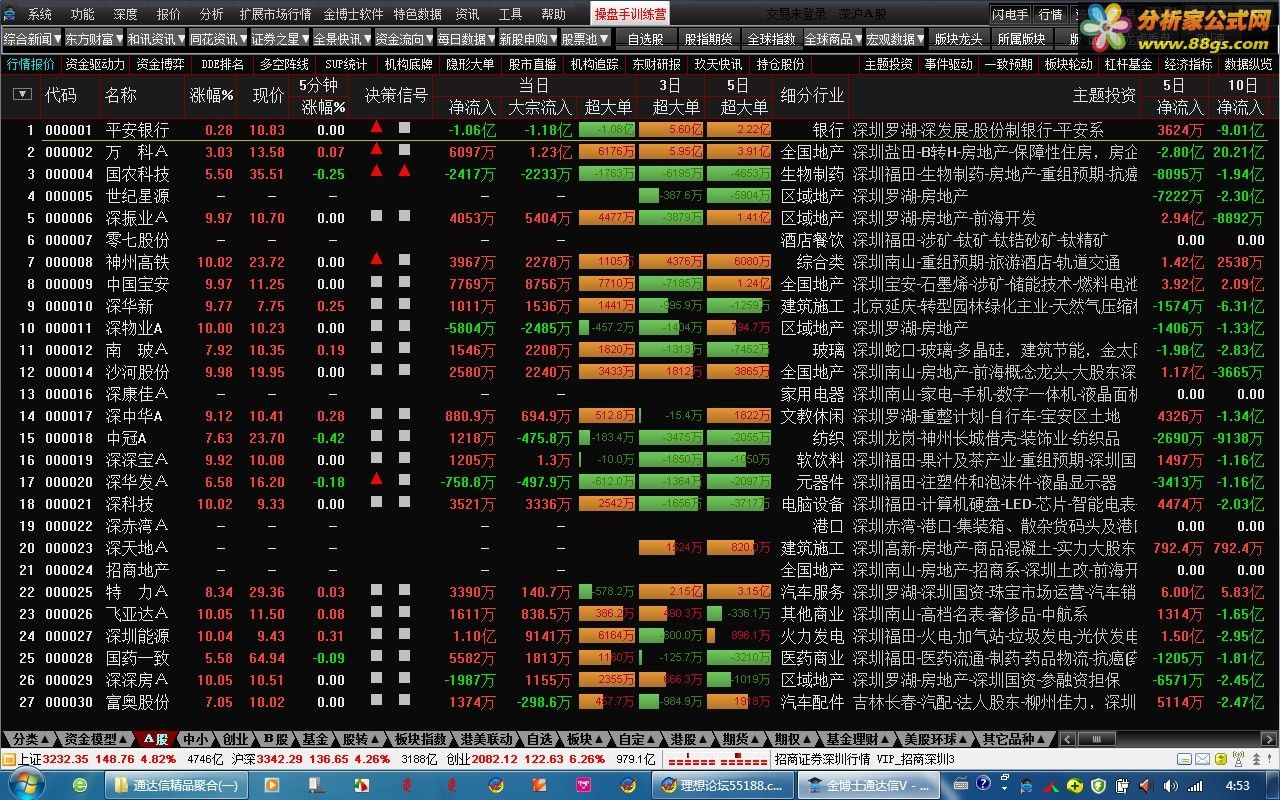Switch to the 隐形大单 tab

click(x=470, y=64)
